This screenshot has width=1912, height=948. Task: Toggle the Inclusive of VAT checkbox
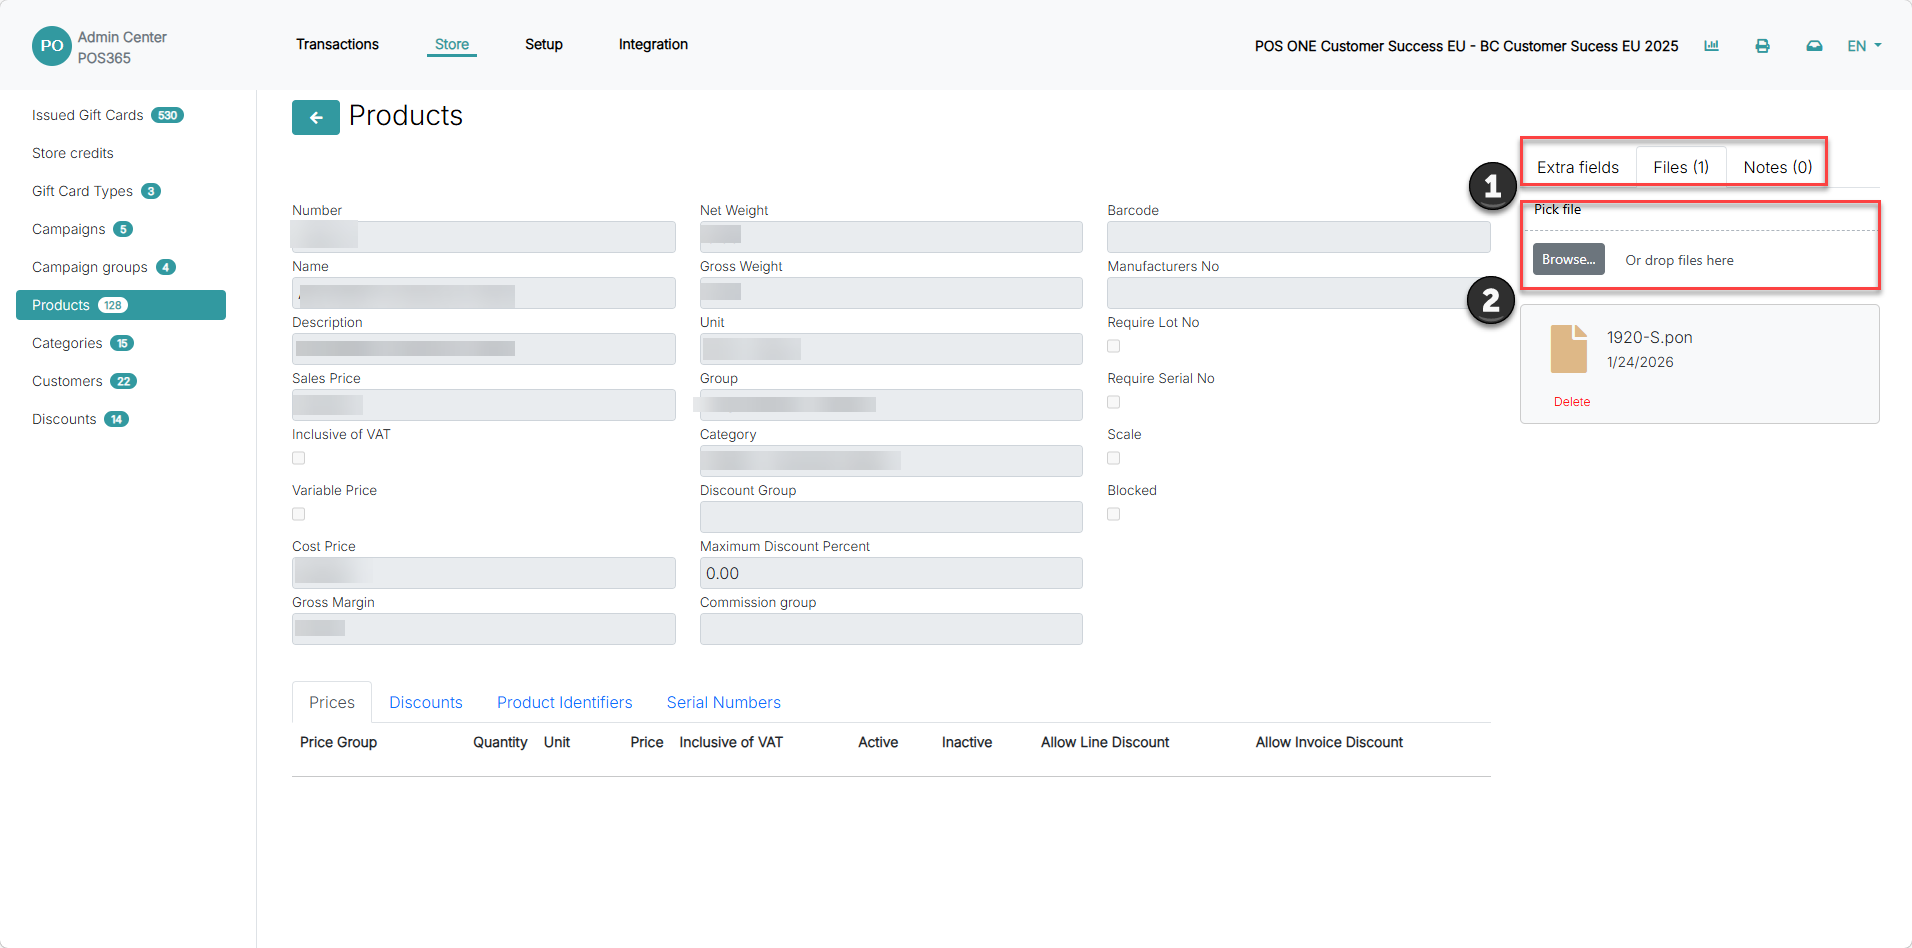pyautogui.click(x=298, y=458)
